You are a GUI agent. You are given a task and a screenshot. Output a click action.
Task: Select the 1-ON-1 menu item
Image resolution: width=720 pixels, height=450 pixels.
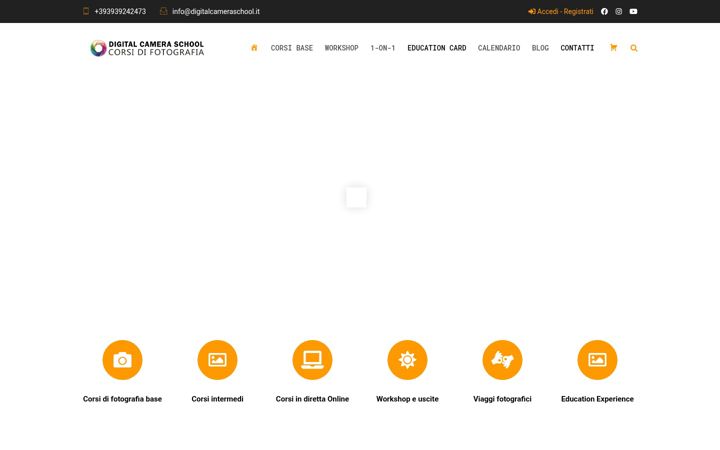382,48
